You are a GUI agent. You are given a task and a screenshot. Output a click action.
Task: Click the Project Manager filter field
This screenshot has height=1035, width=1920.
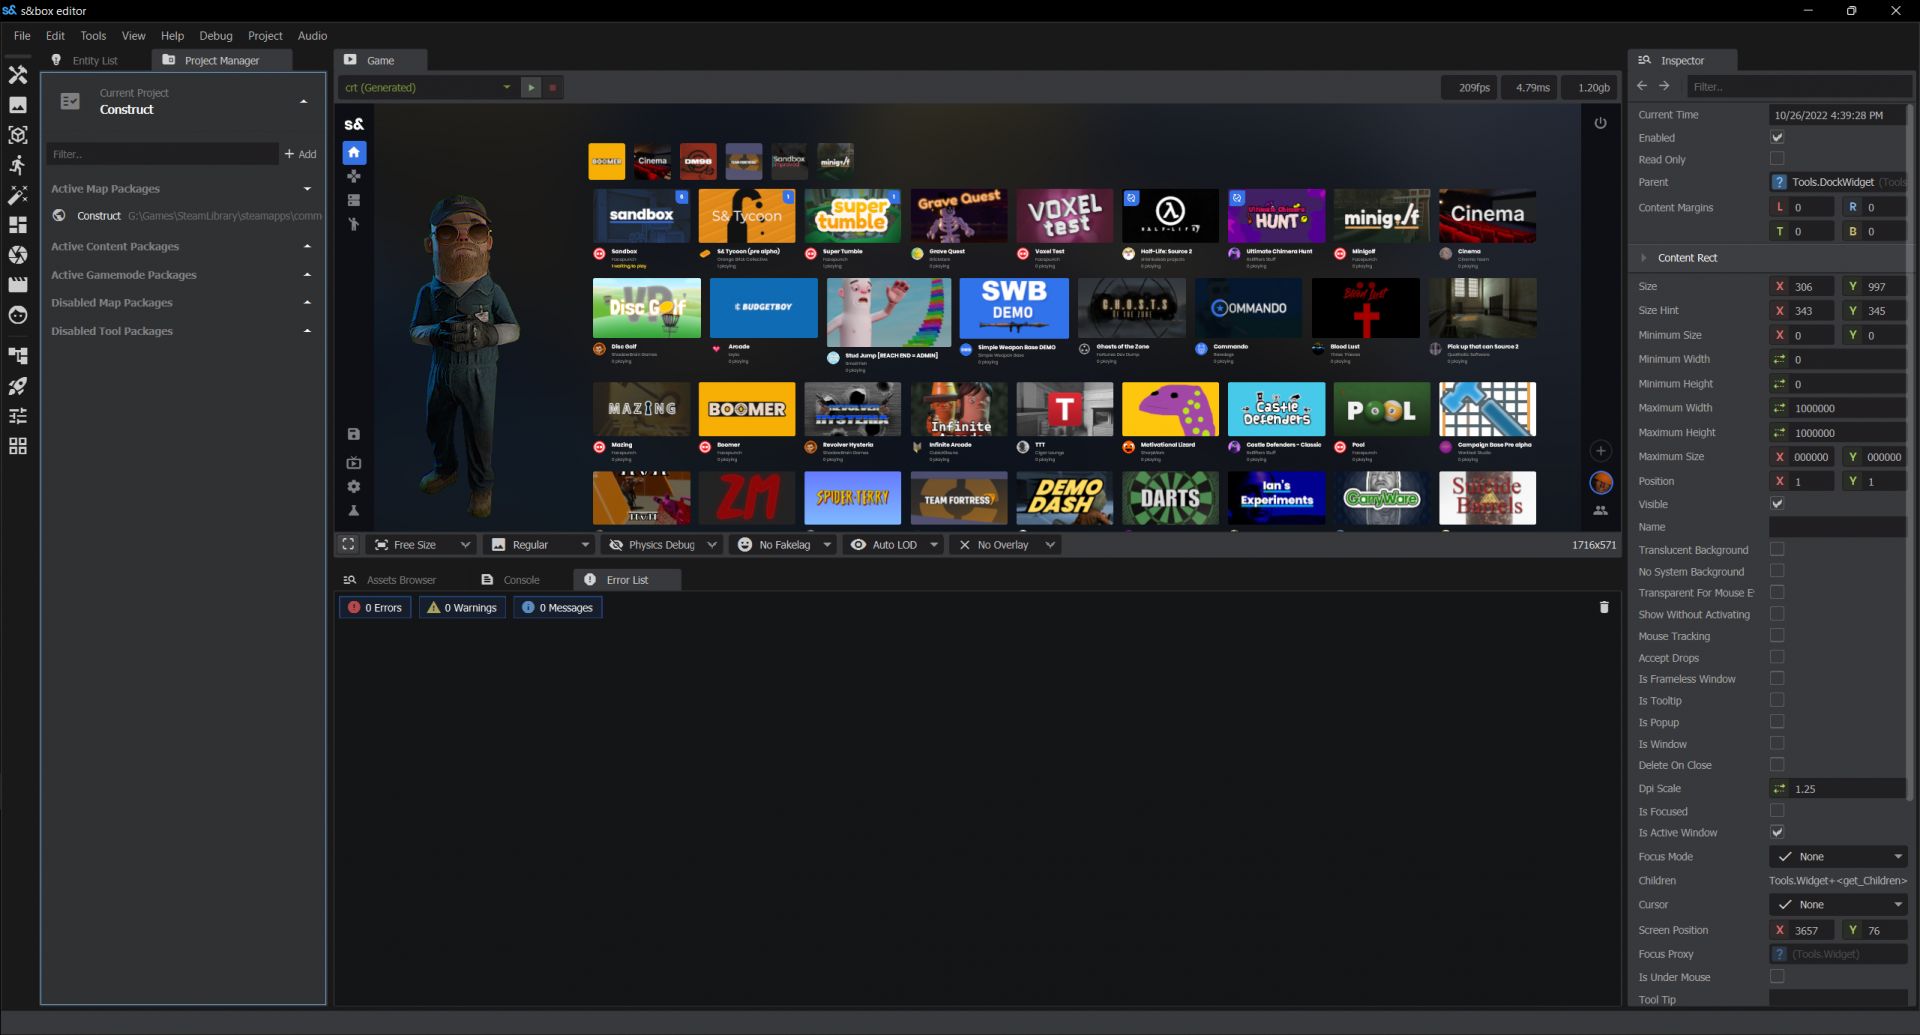click(162, 154)
